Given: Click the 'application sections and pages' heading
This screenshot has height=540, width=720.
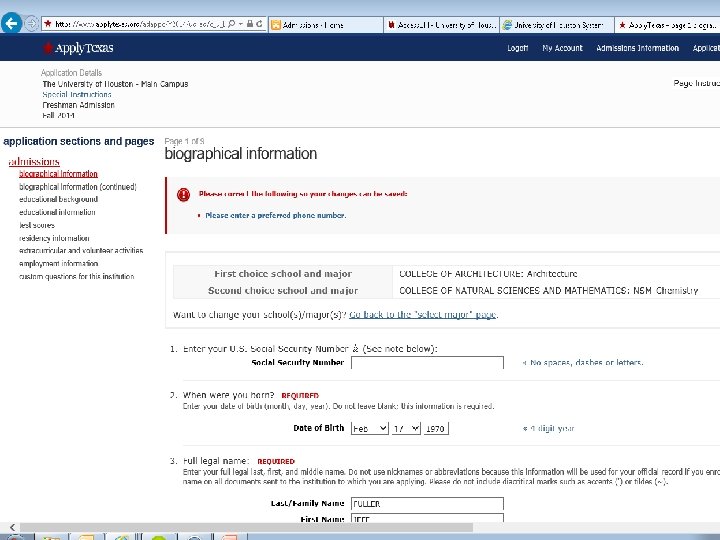Looking at the screenshot, I should click(x=79, y=141).
